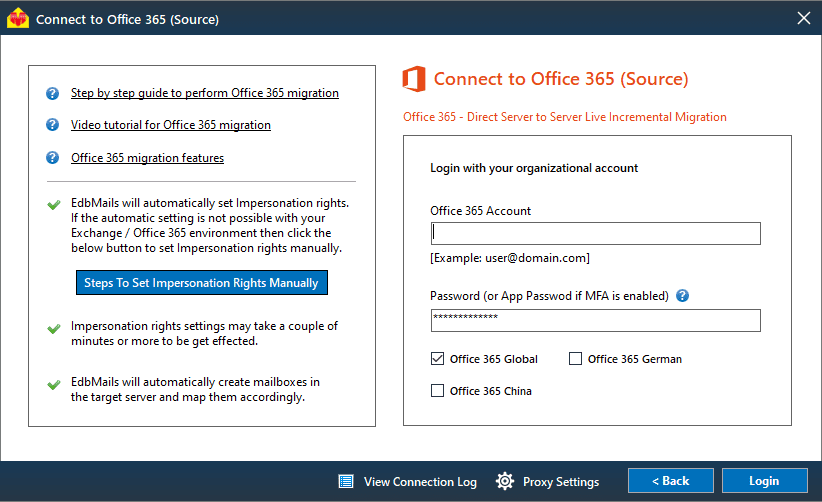Go back with the < Back button
Screen dimensions: 822x502
pyautogui.click(x=670, y=481)
